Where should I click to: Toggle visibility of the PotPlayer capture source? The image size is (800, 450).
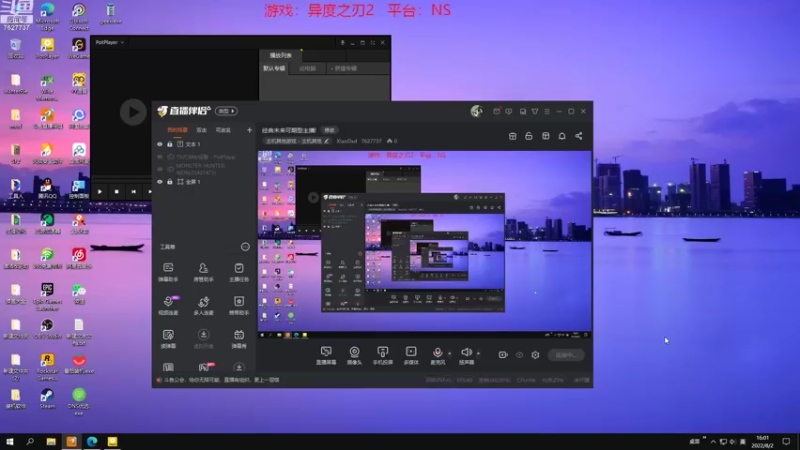tap(160, 157)
